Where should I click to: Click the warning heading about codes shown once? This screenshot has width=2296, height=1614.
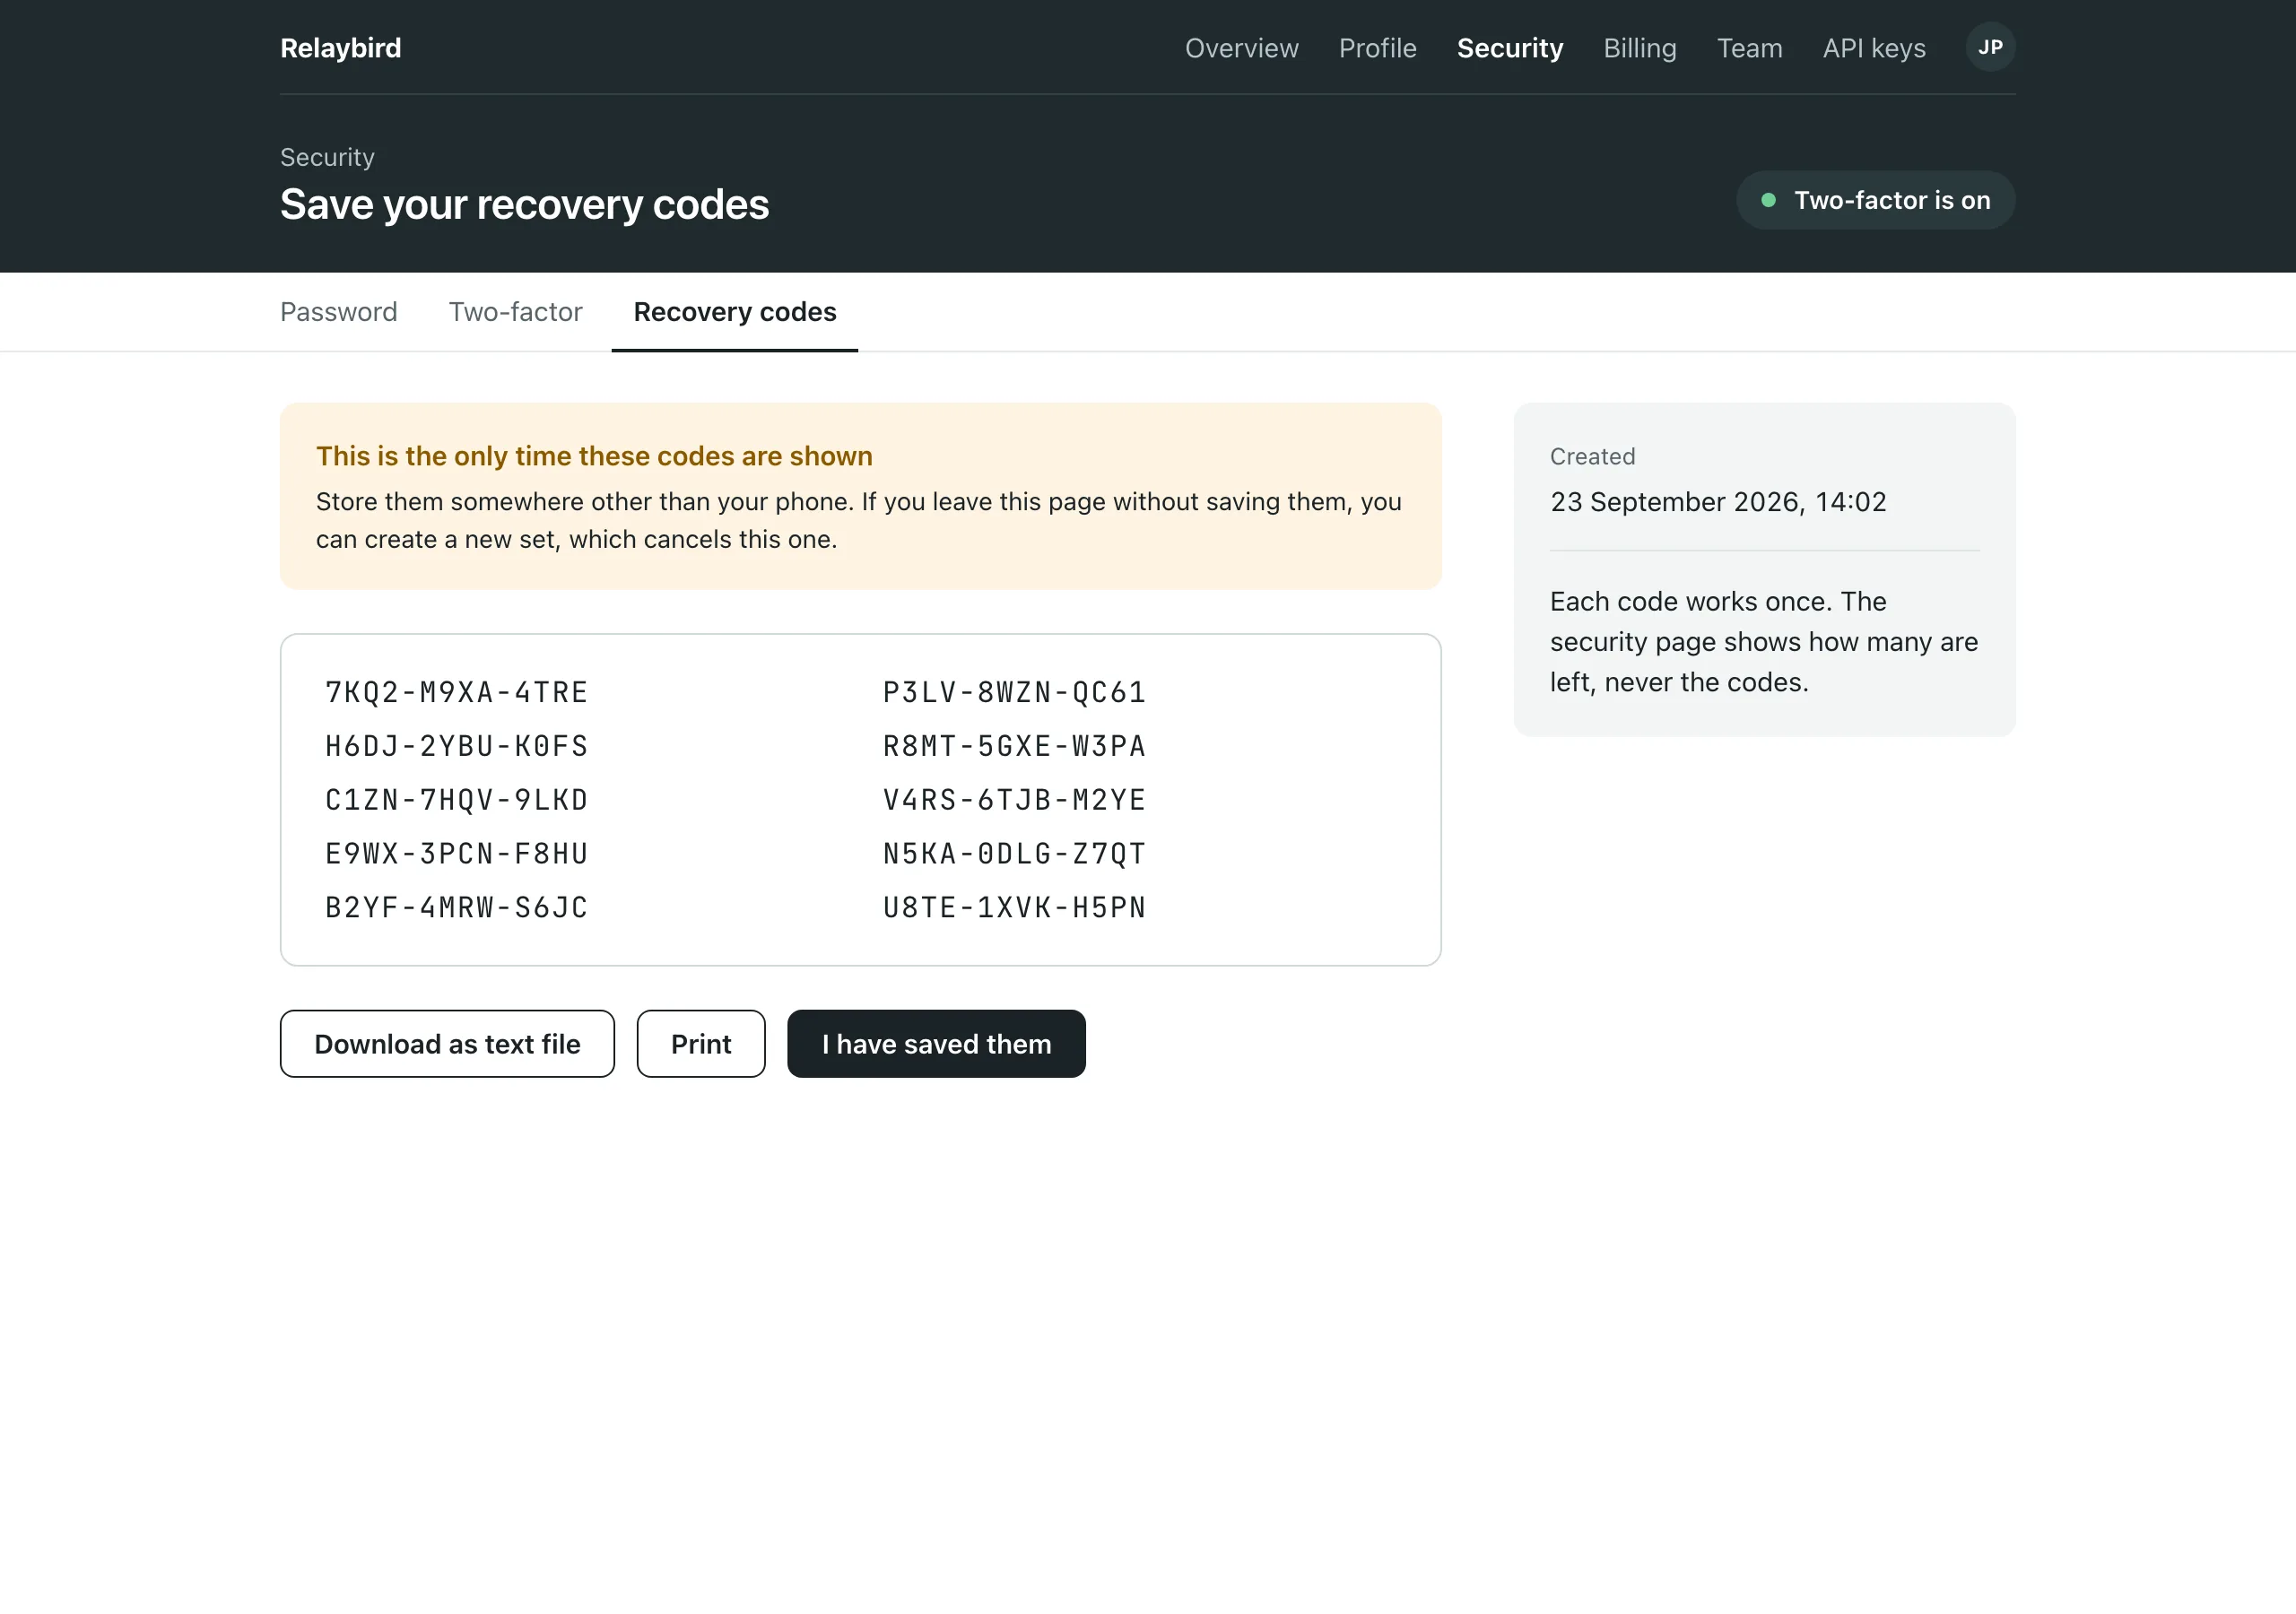tap(594, 456)
